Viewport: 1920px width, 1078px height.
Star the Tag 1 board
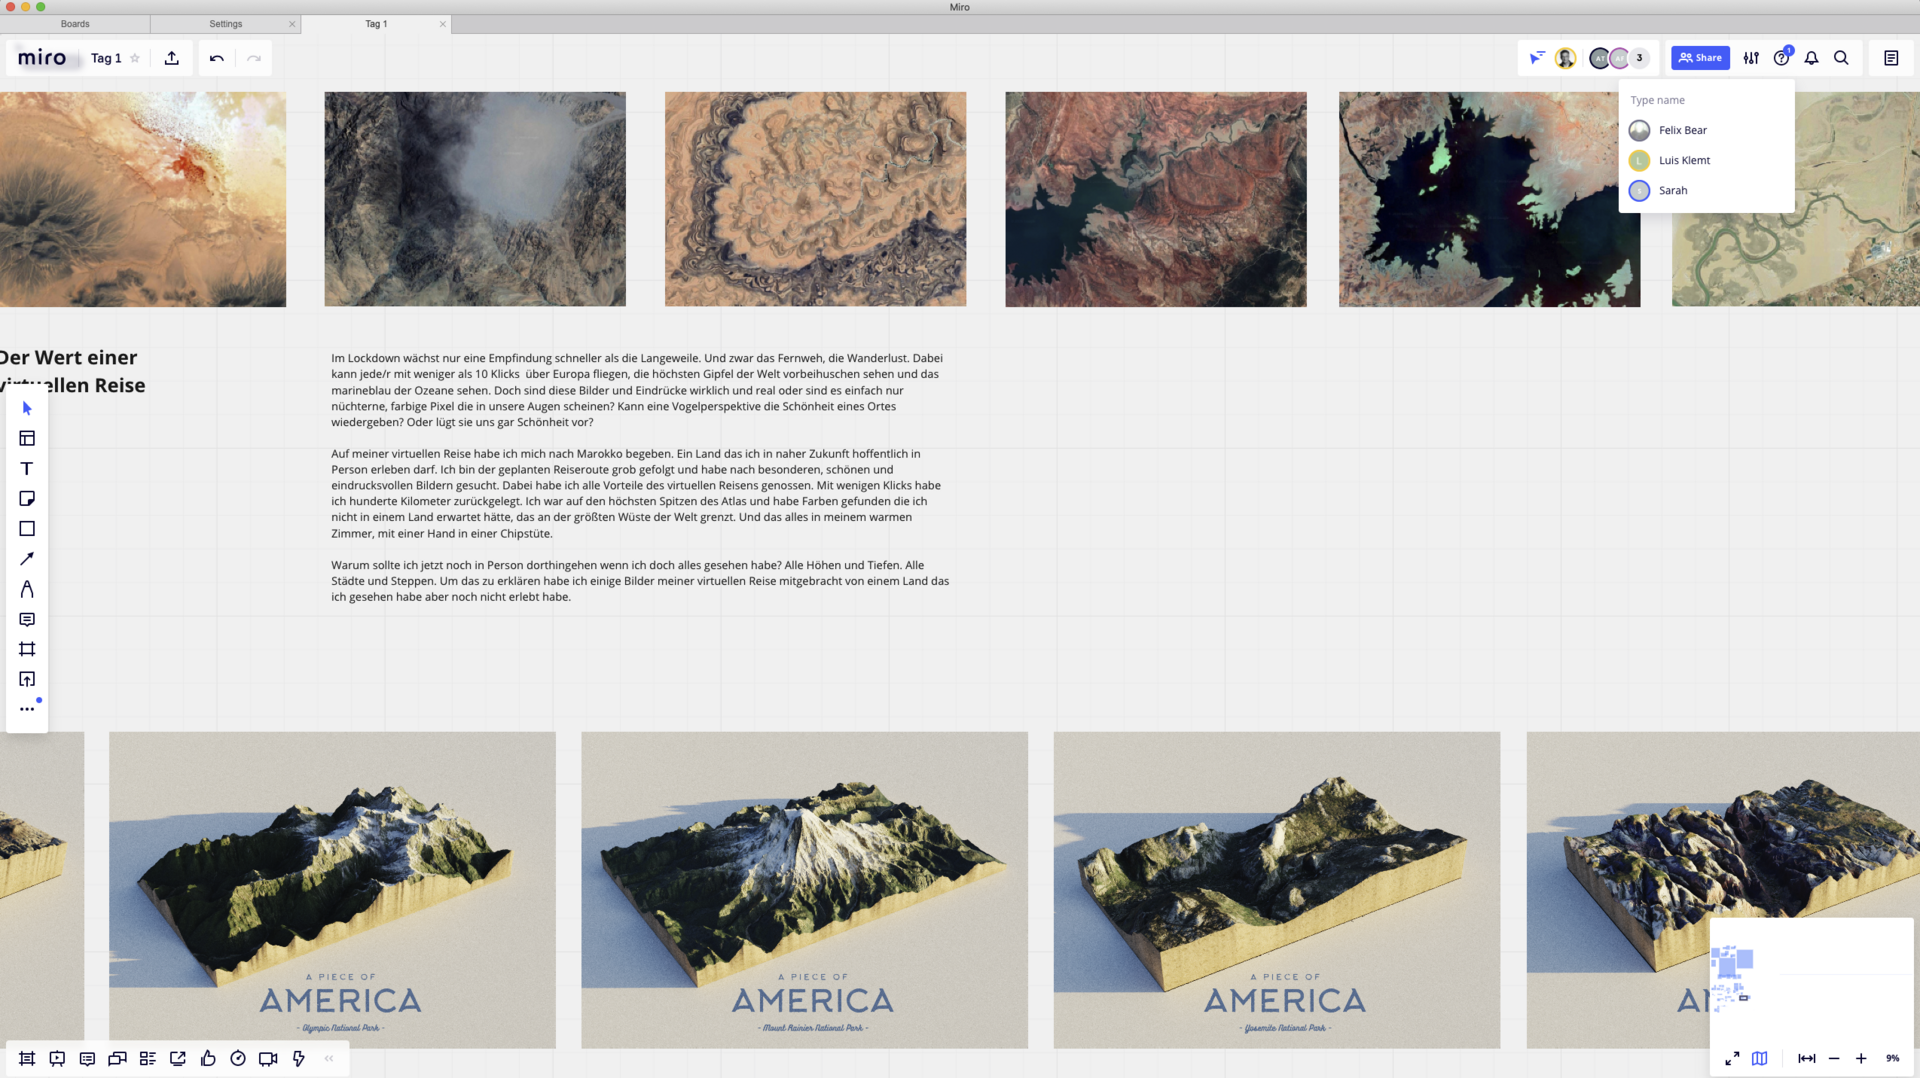point(135,58)
